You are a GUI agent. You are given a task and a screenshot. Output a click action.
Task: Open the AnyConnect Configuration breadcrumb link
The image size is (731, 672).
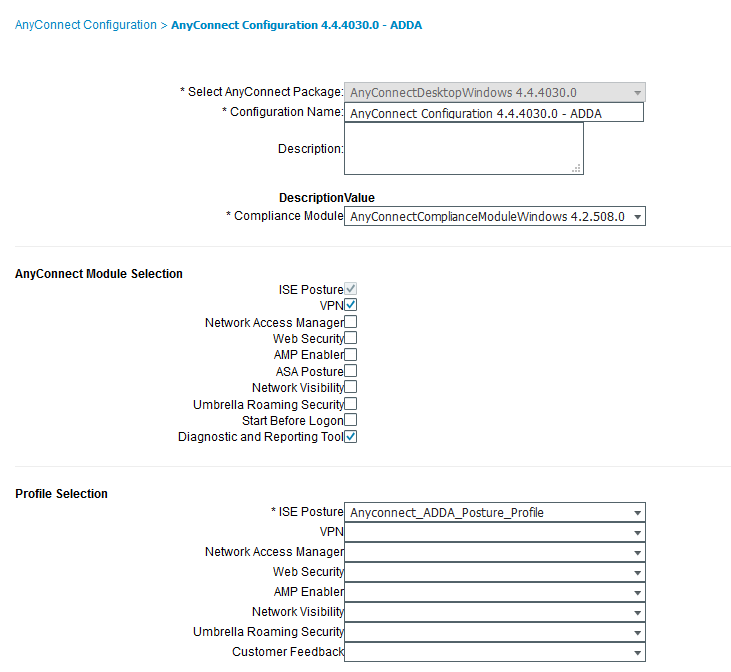(x=86, y=25)
